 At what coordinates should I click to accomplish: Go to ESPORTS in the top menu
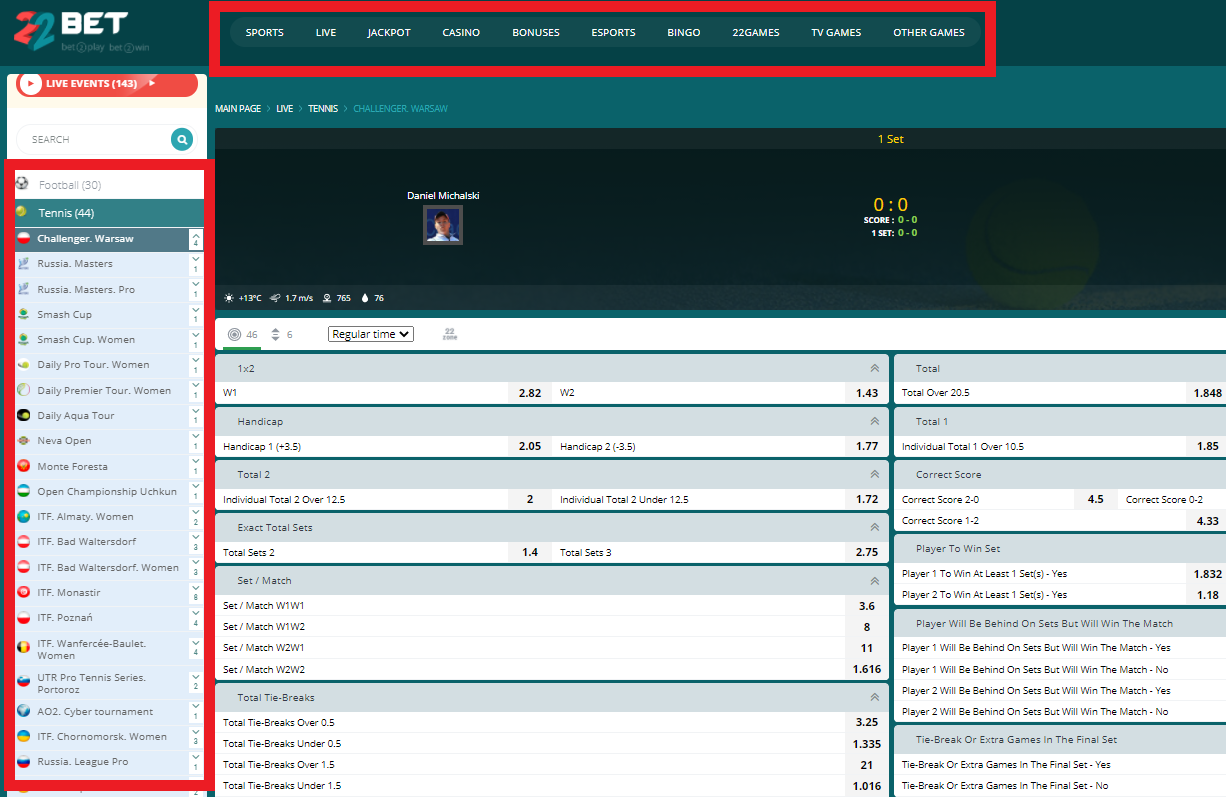pos(613,32)
